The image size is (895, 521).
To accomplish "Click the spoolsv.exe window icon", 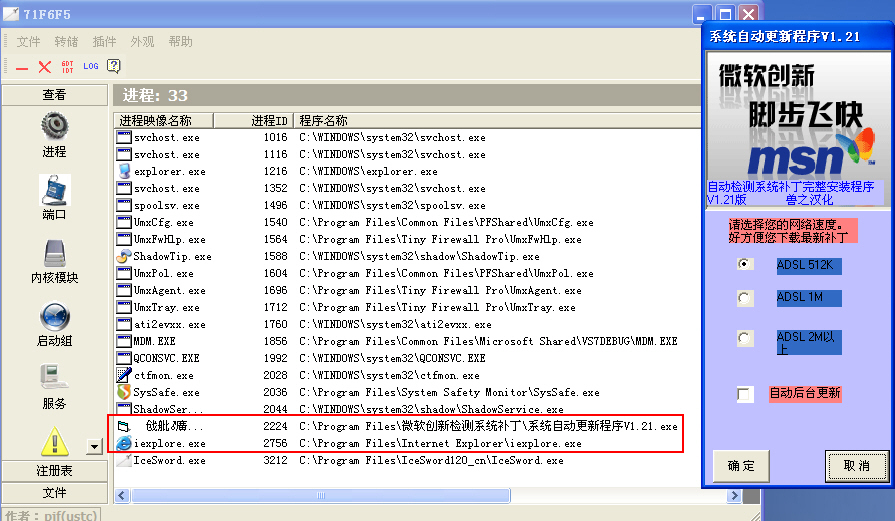I will [x=124, y=205].
